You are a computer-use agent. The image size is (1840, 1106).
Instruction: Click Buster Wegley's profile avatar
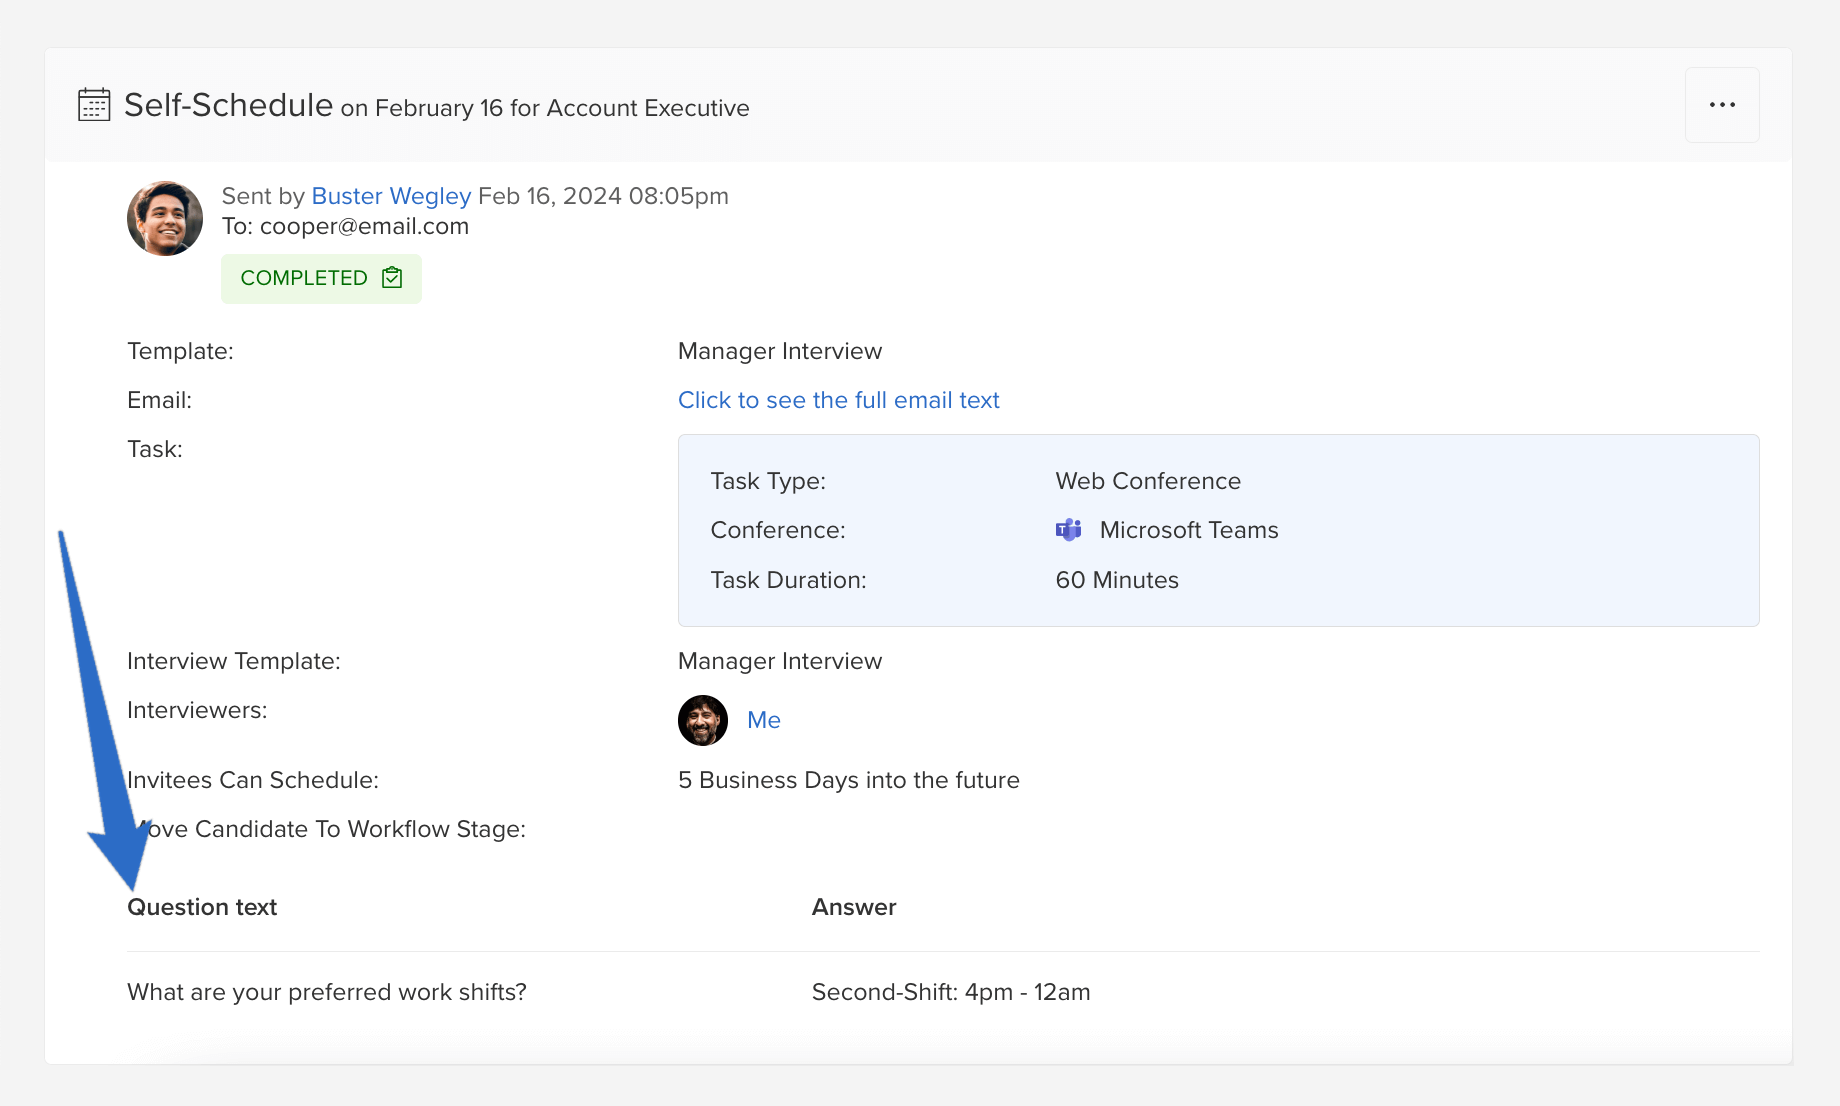click(164, 218)
